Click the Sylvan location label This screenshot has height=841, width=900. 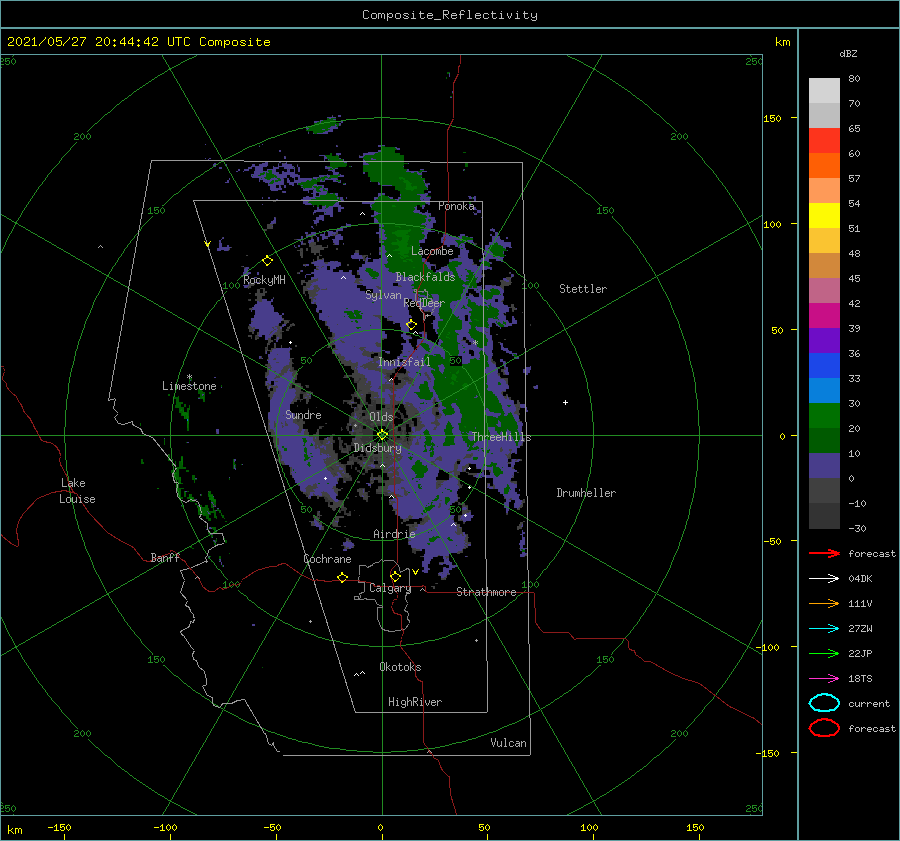point(383,295)
